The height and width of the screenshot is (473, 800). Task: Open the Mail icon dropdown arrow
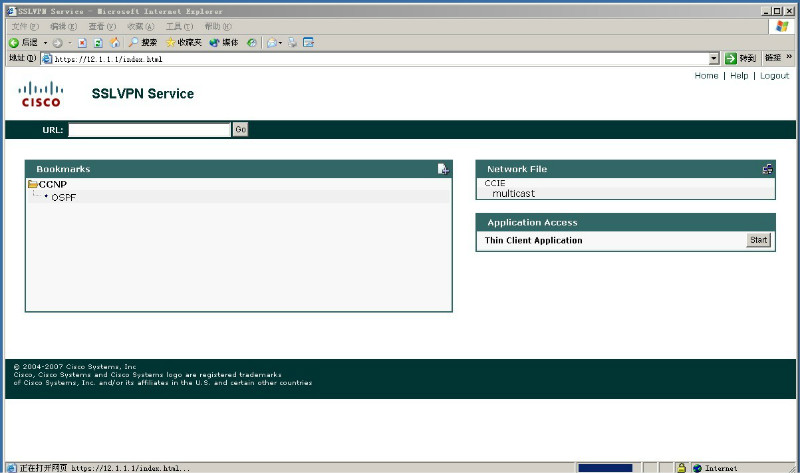pyautogui.click(x=280, y=43)
